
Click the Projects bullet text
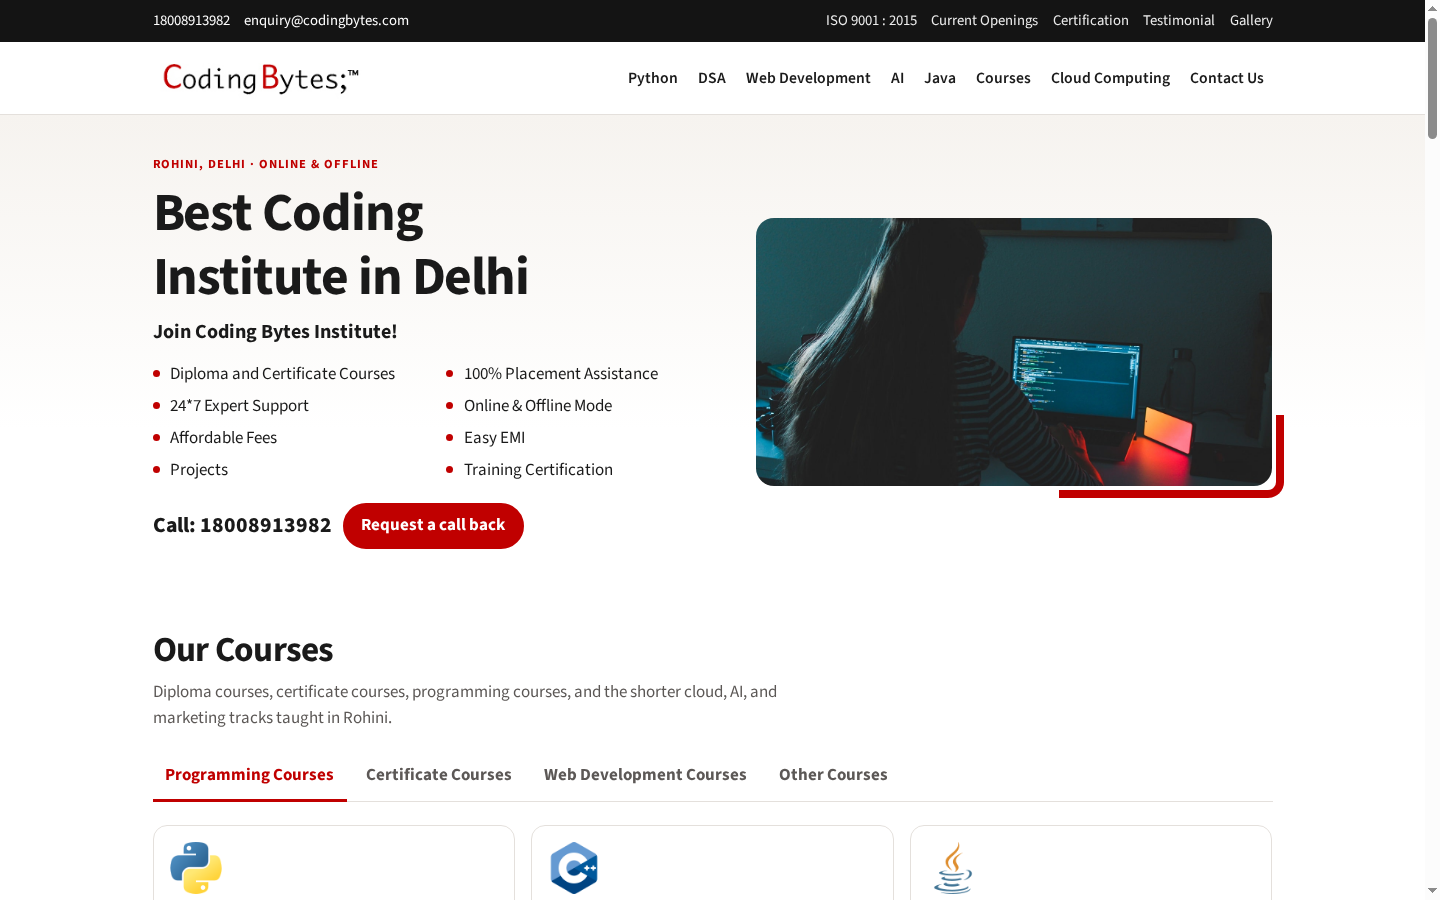point(199,470)
